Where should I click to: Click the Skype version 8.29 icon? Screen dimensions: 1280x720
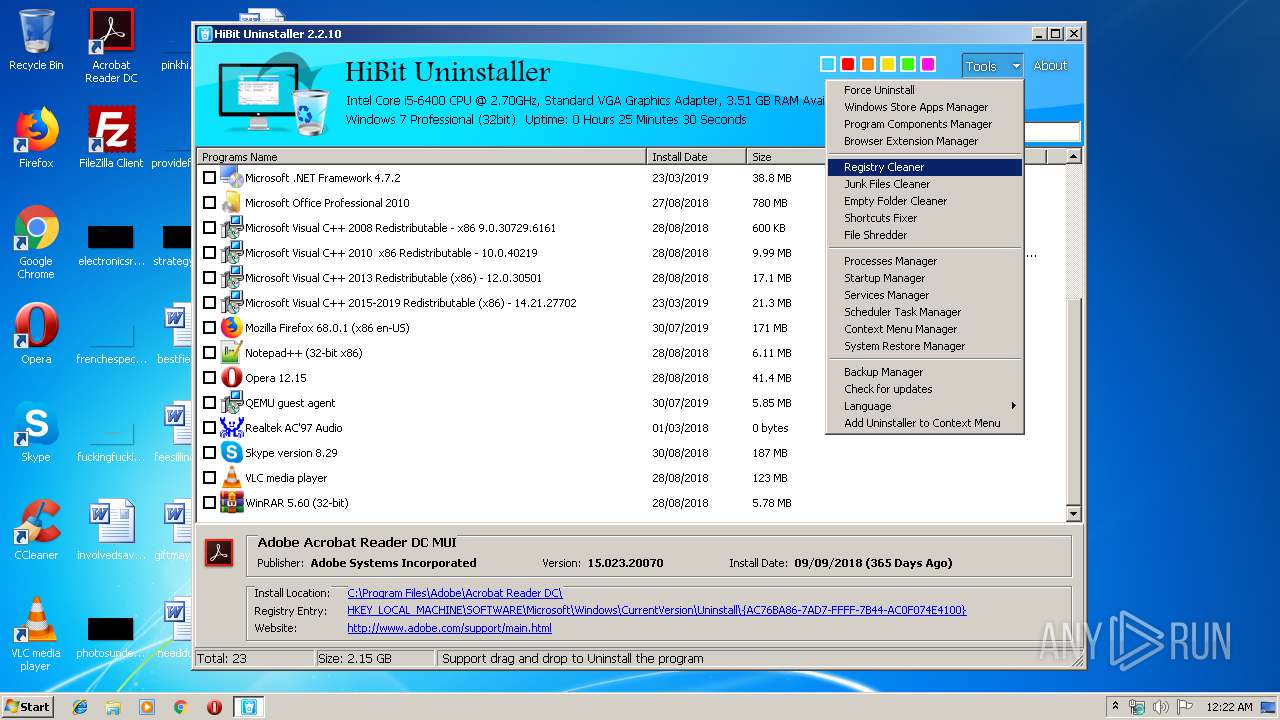coord(232,452)
